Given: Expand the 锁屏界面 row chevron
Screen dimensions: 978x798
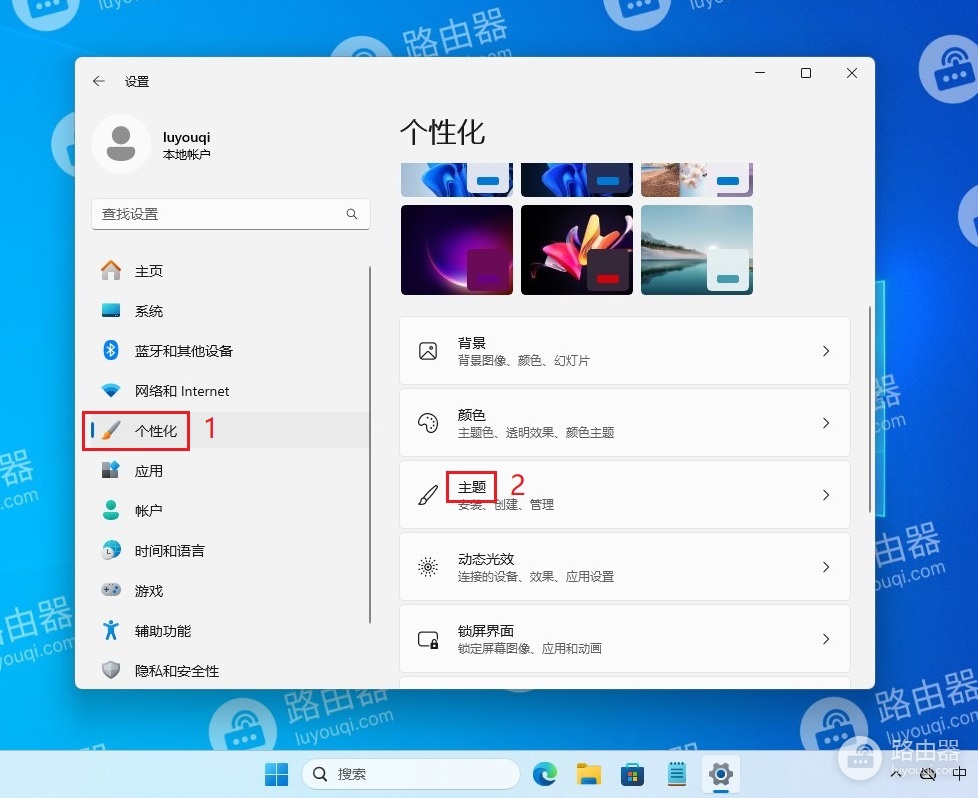Looking at the screenshot, I should tap(826, 639).
